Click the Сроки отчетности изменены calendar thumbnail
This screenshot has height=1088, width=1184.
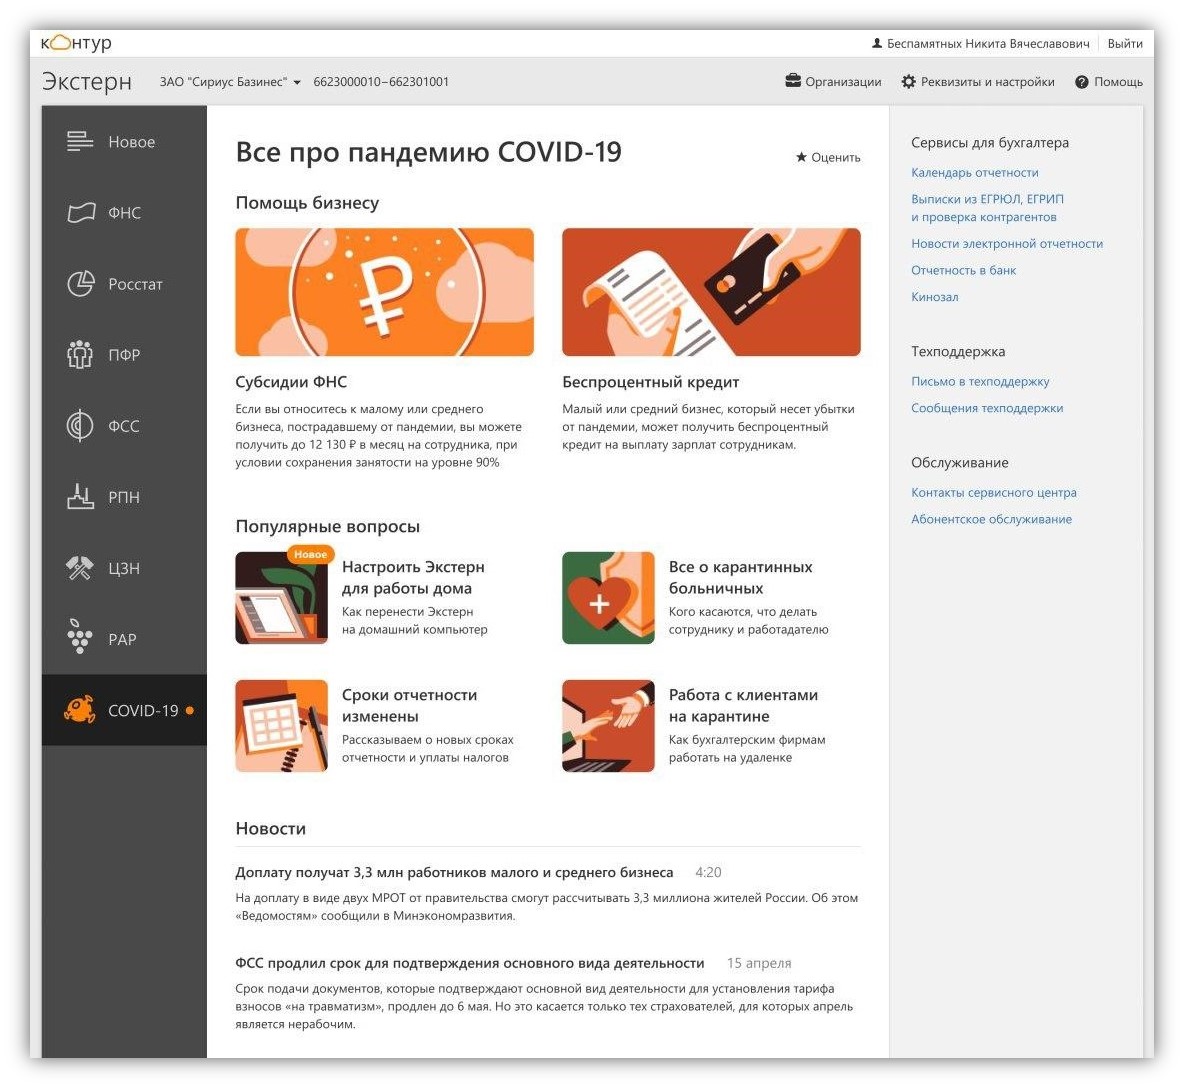(282, 726)
